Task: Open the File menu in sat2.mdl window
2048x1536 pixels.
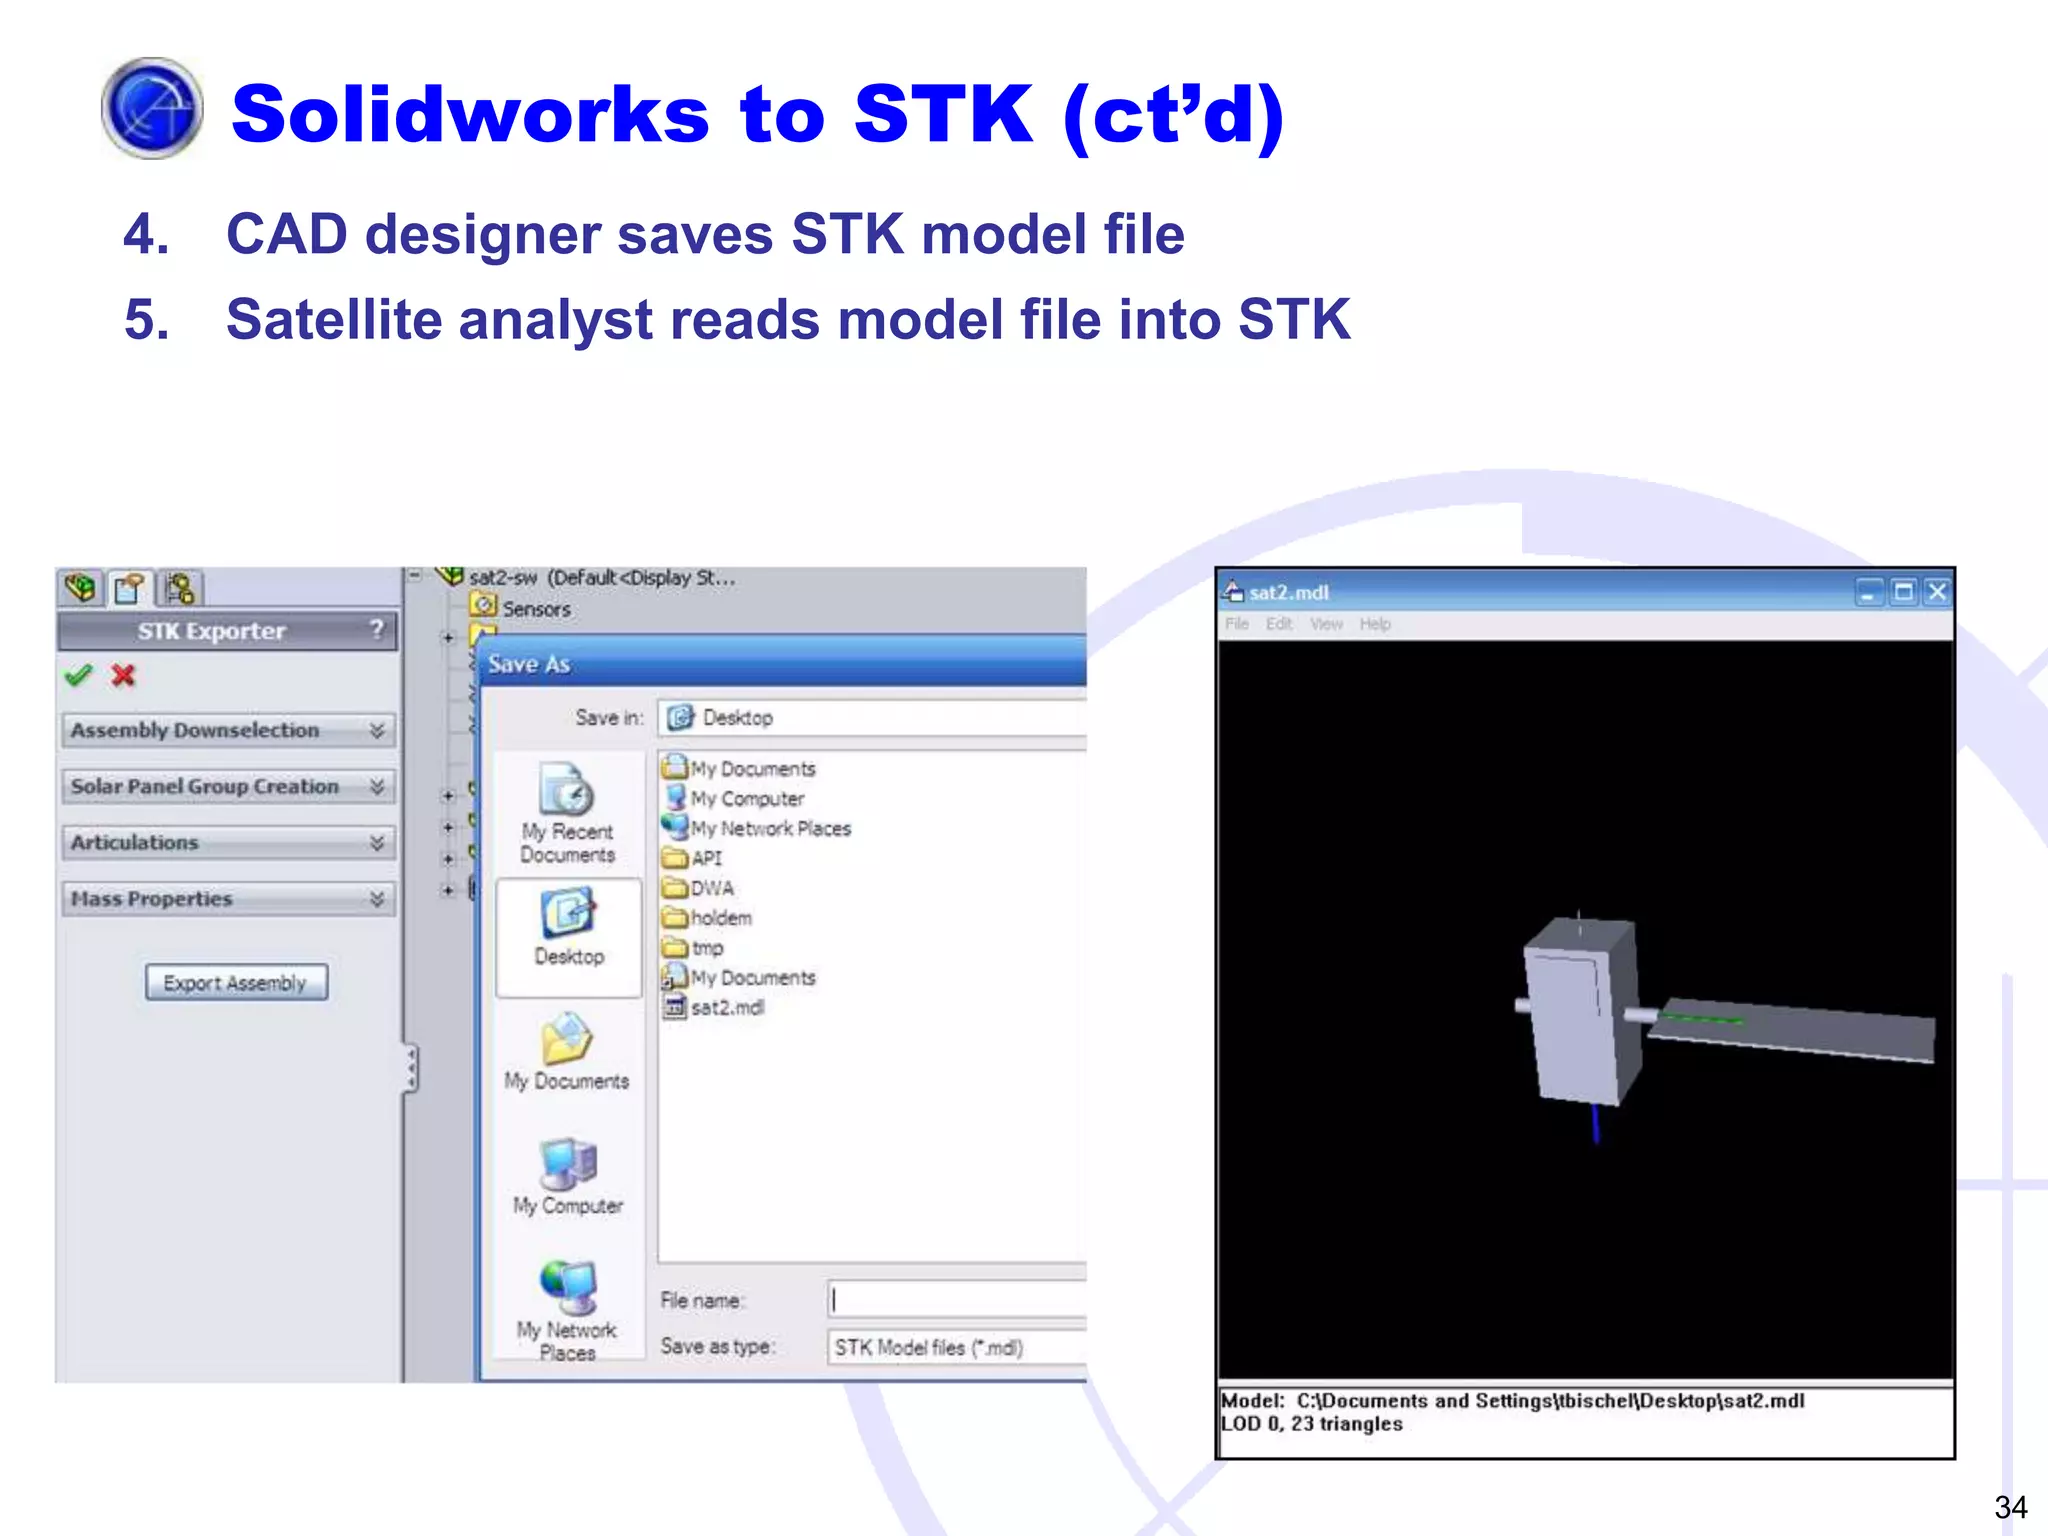Action: click(1237, 624)
